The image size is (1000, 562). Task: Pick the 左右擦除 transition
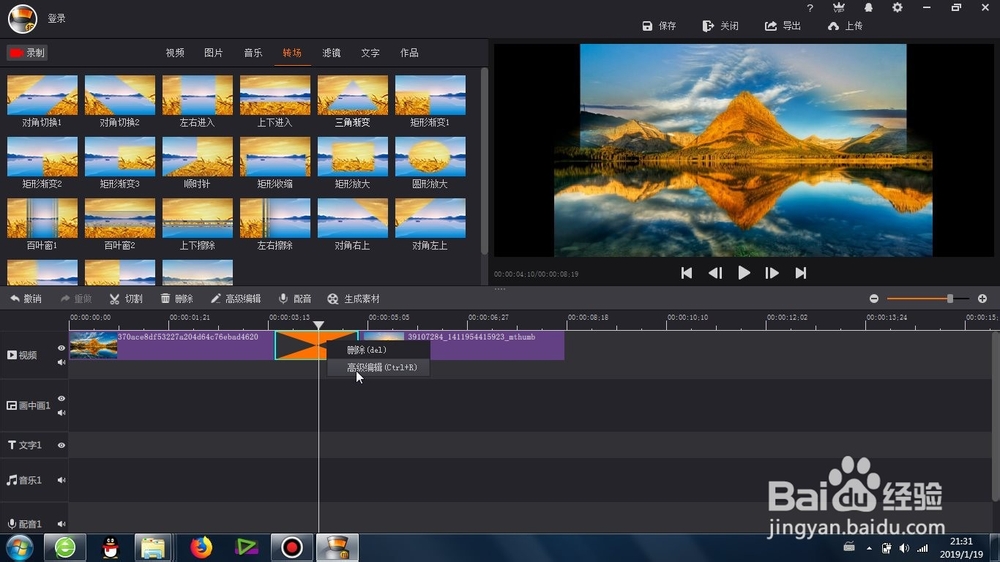pyautogui.click(x=275, y=218)
